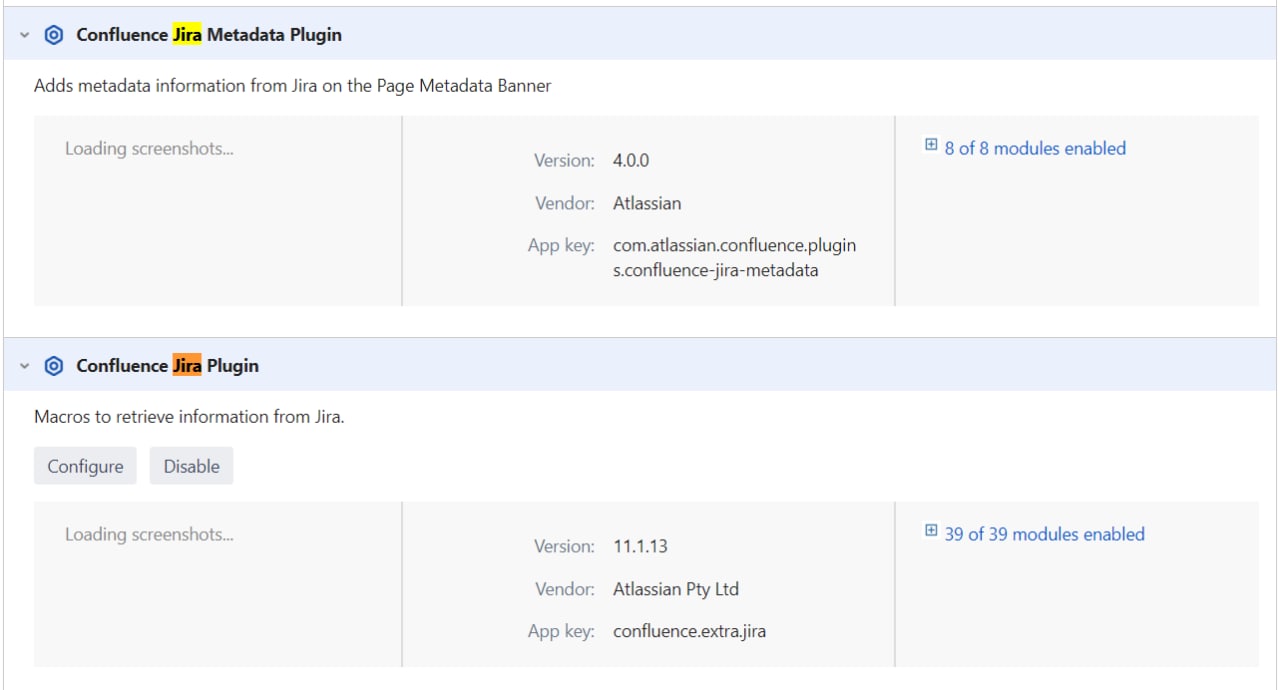Click the description 'Adds metadata information from Jira on the Page Metadata Banner'
1280x690 pixels.
pyautogui.click(x=292, y=86)
